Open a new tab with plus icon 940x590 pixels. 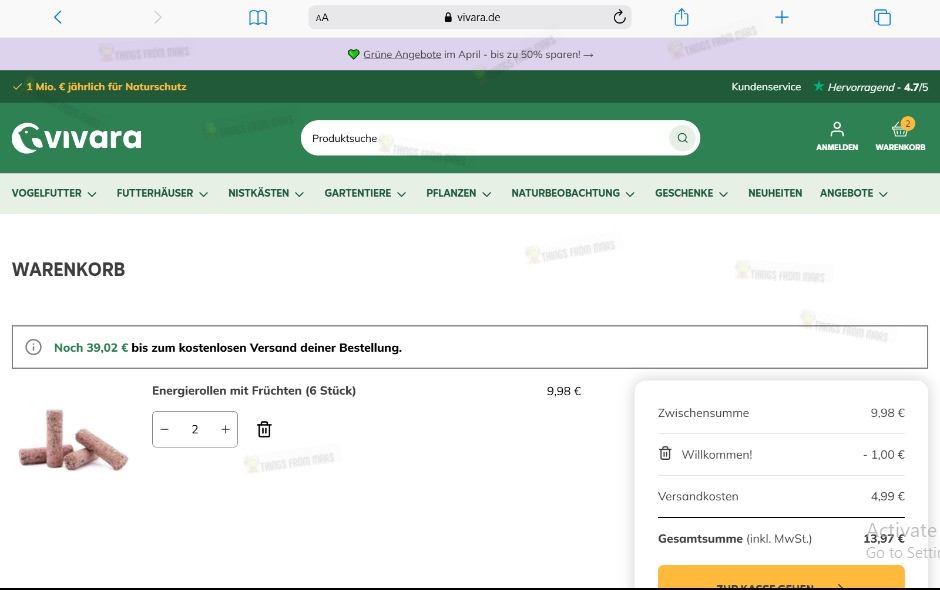pos(781,17)
